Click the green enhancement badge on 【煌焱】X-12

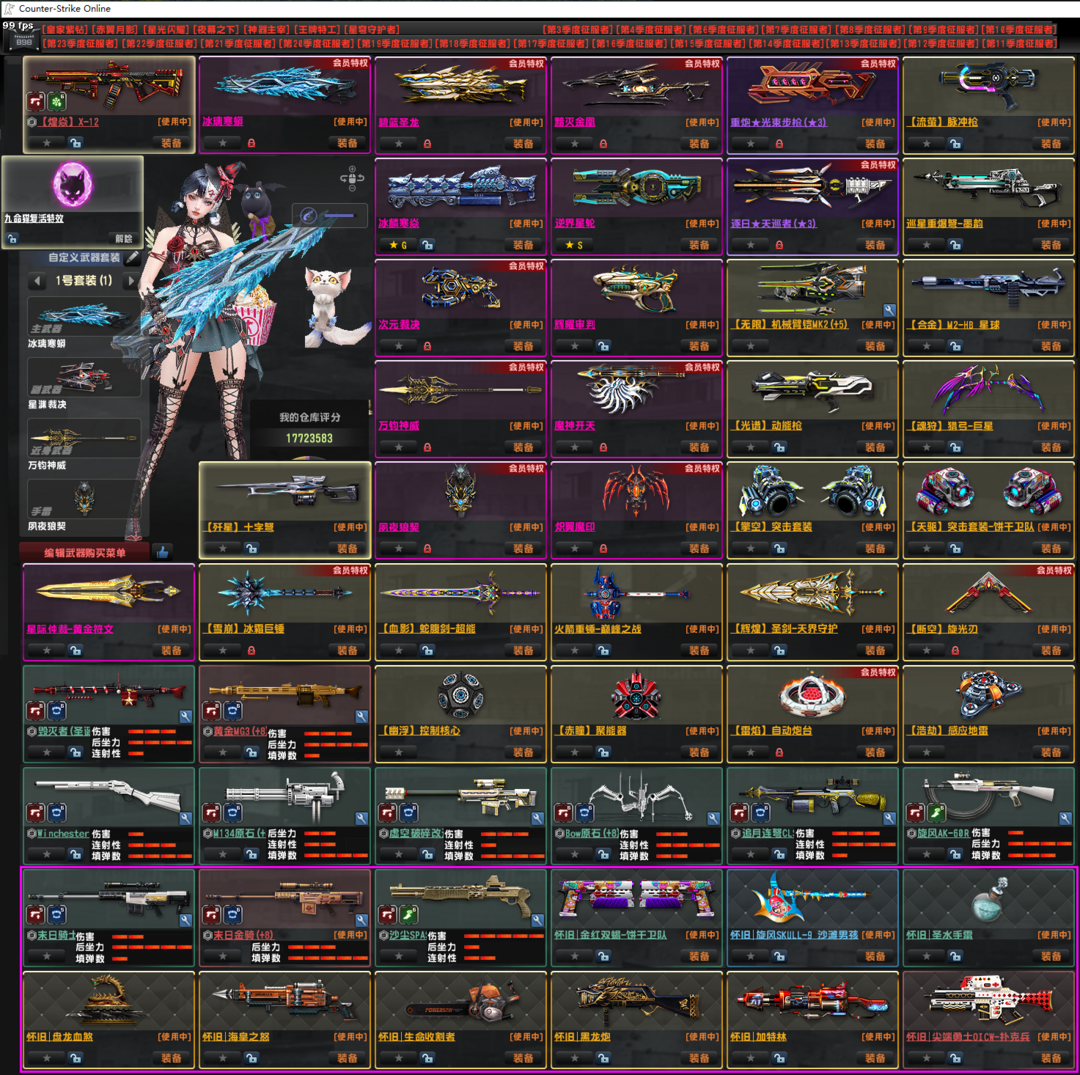pos(57,102)
